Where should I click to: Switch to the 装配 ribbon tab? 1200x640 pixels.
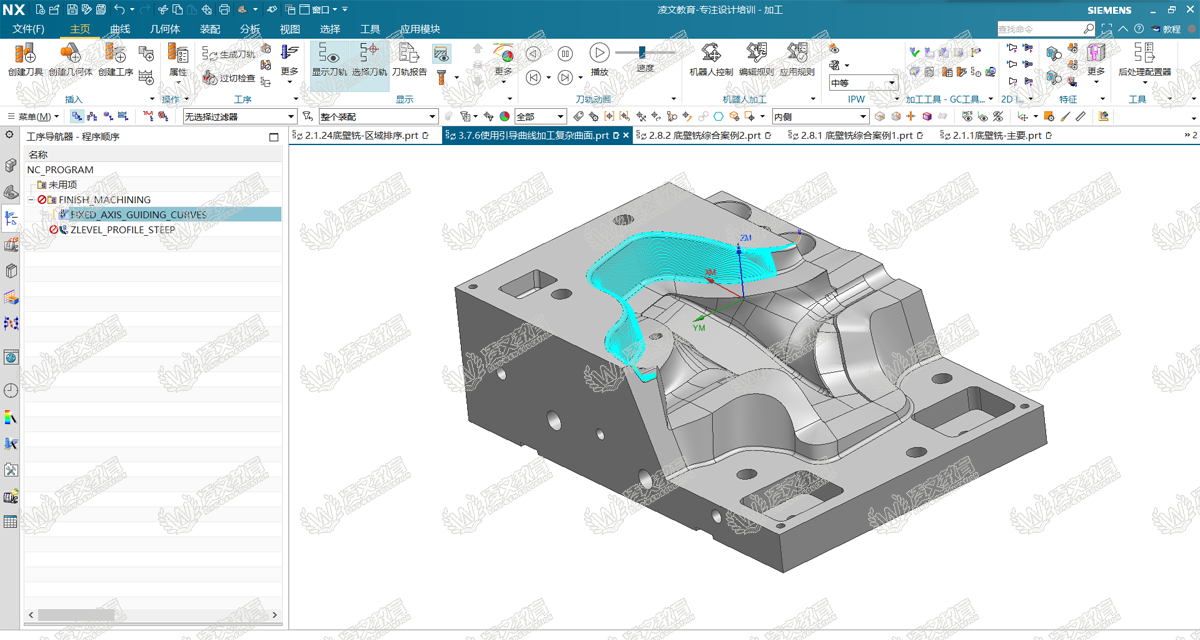point(210,29)
